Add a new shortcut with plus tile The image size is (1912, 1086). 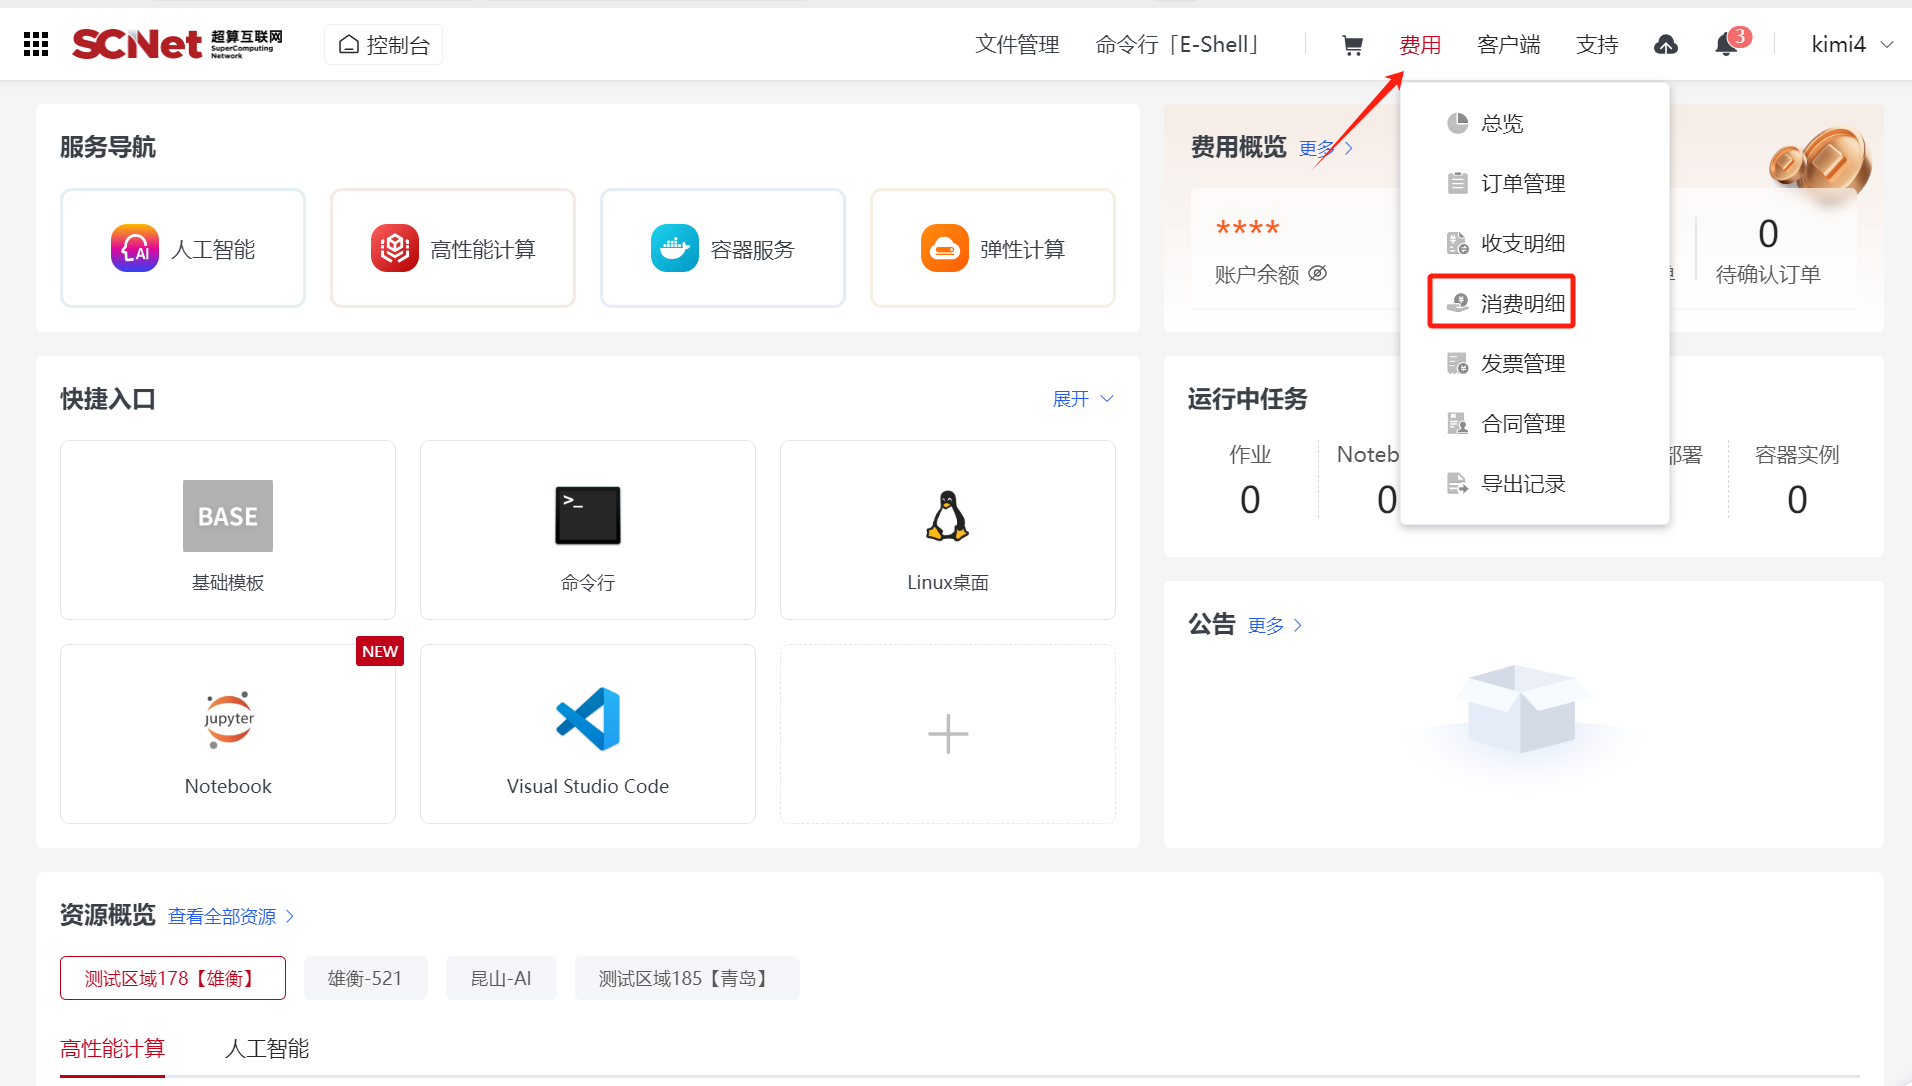click(947, 734)
